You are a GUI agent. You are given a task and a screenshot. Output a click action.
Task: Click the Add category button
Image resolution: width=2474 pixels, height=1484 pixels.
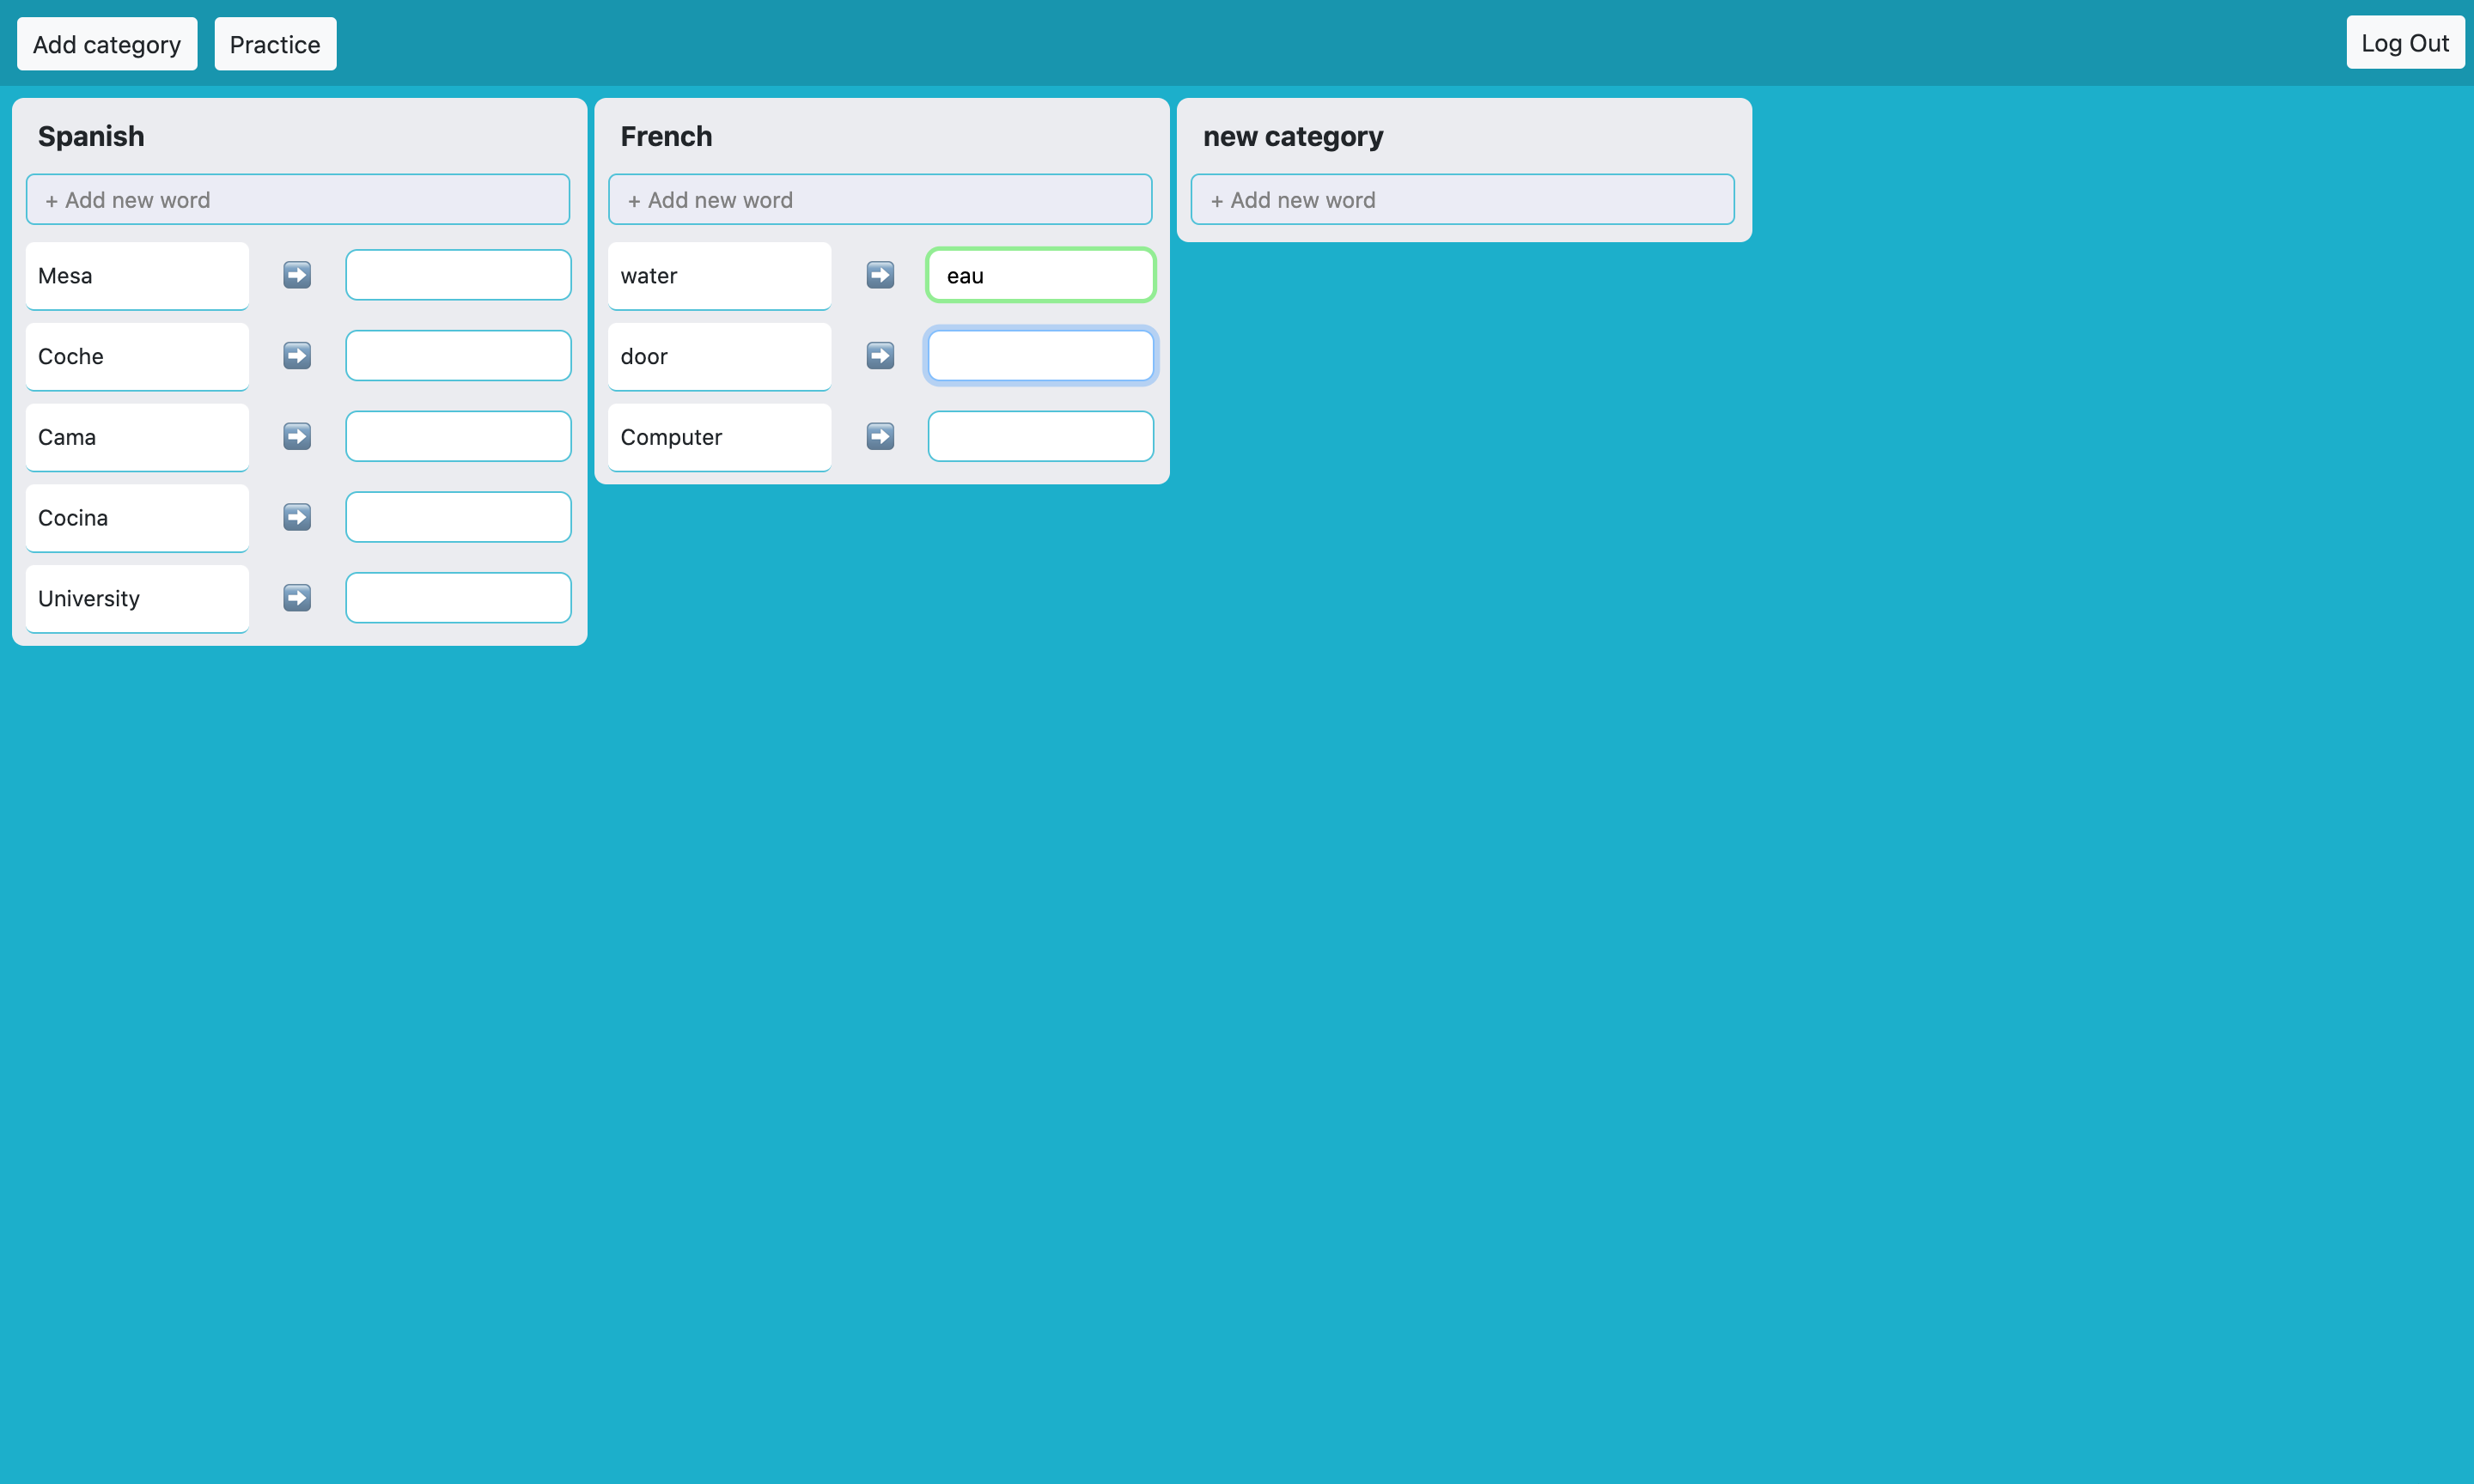pyautogui.click(x=107, y=44)
